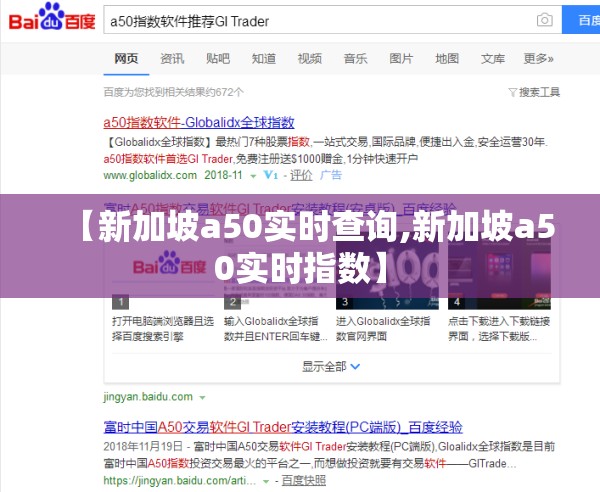Click text 进入Globalidx全球指数官网界面

(383, 329)
